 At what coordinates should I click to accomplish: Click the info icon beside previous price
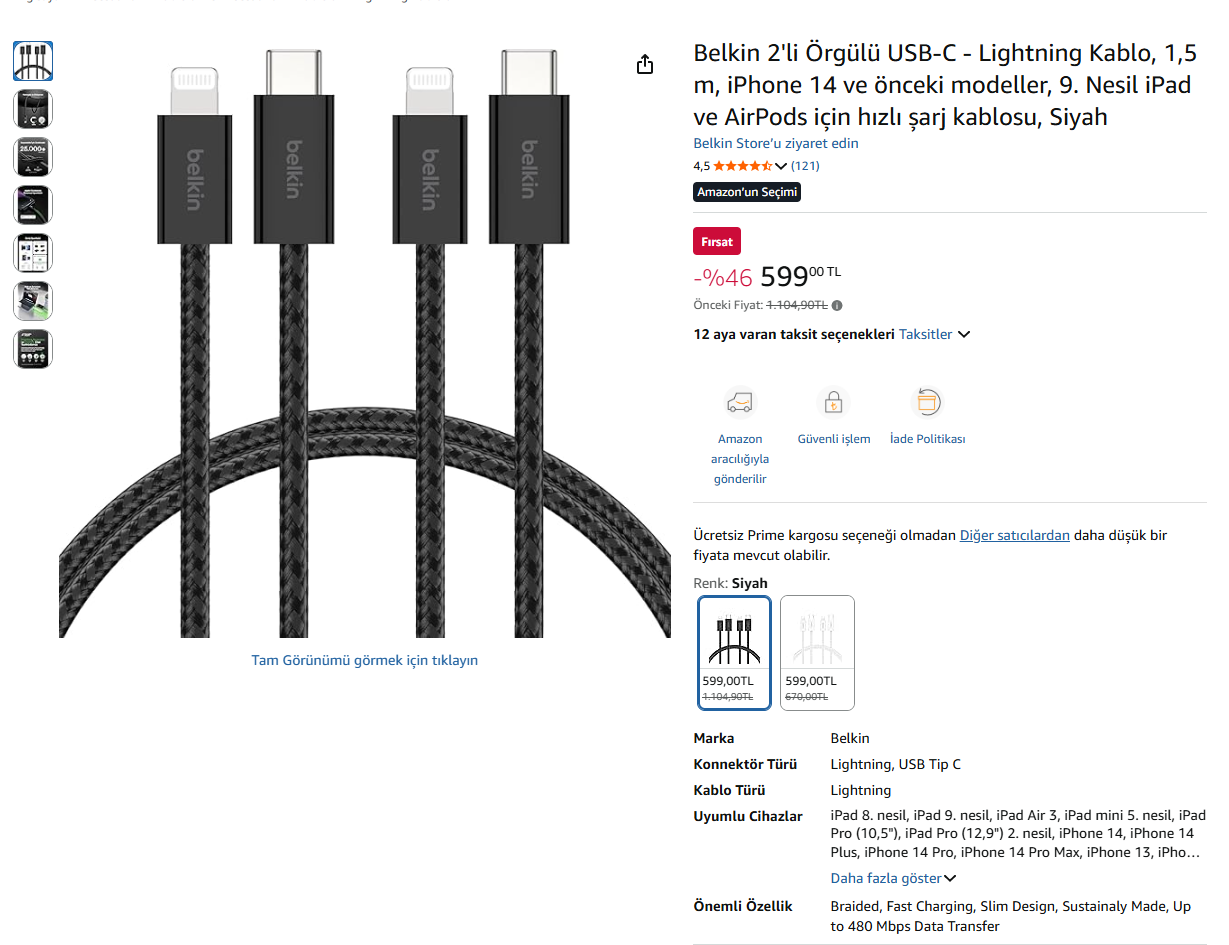[837, 306]
